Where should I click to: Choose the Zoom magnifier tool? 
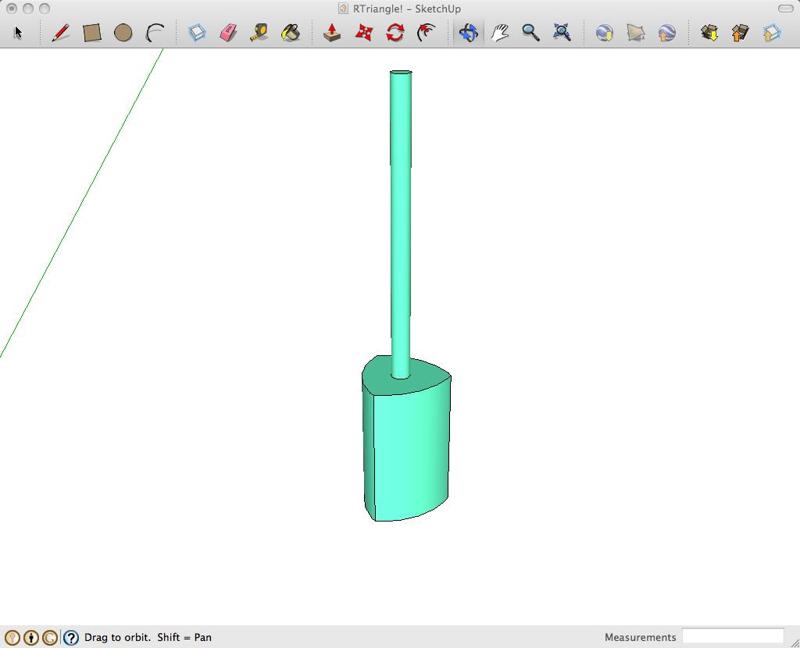coord(531,33)
